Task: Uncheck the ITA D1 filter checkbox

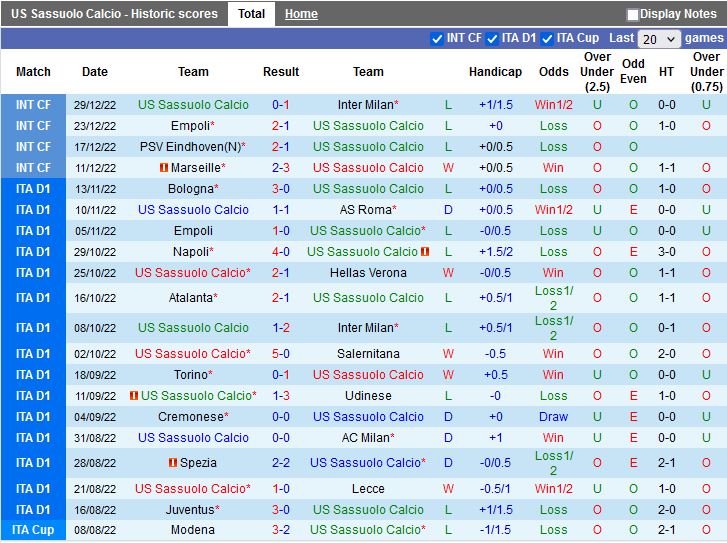Action: [492, 39]
